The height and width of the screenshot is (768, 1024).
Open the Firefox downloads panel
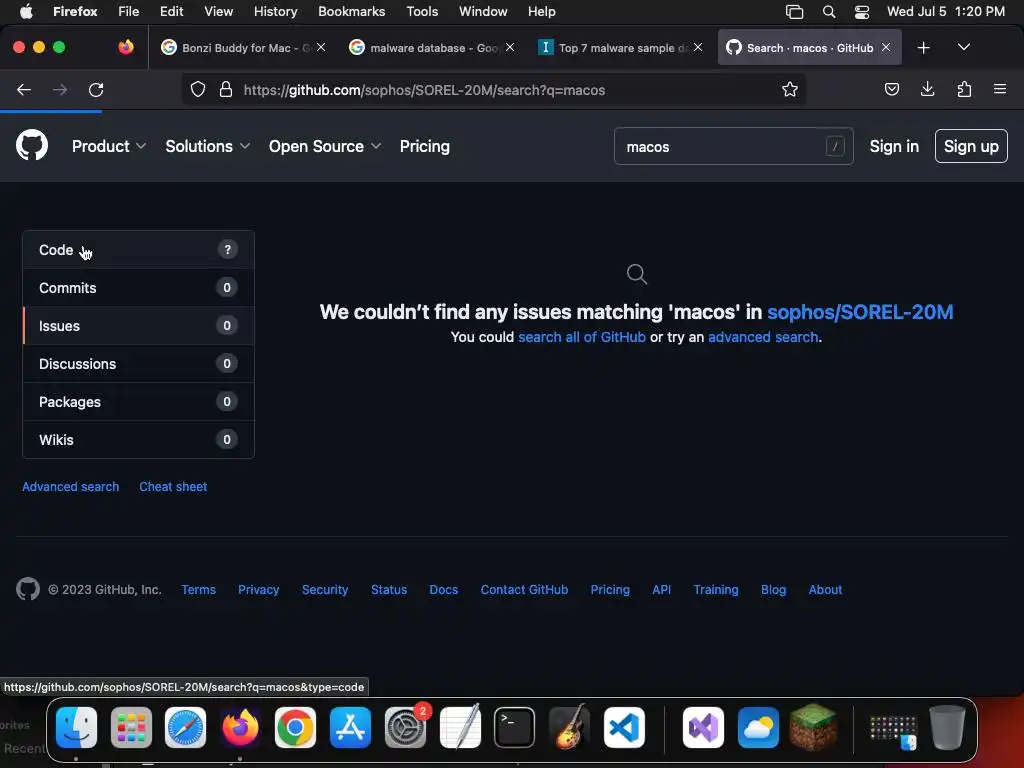point(927,89)
